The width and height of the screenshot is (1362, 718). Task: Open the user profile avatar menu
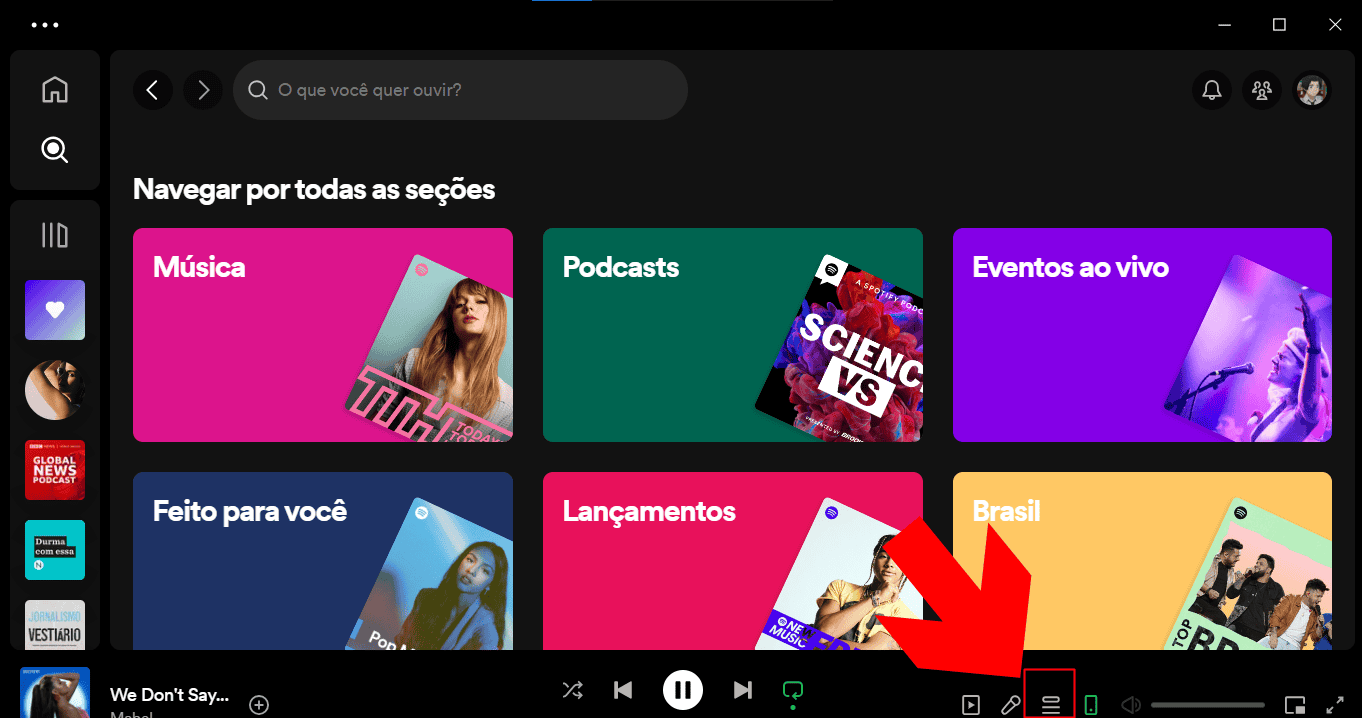point(1312,90)
